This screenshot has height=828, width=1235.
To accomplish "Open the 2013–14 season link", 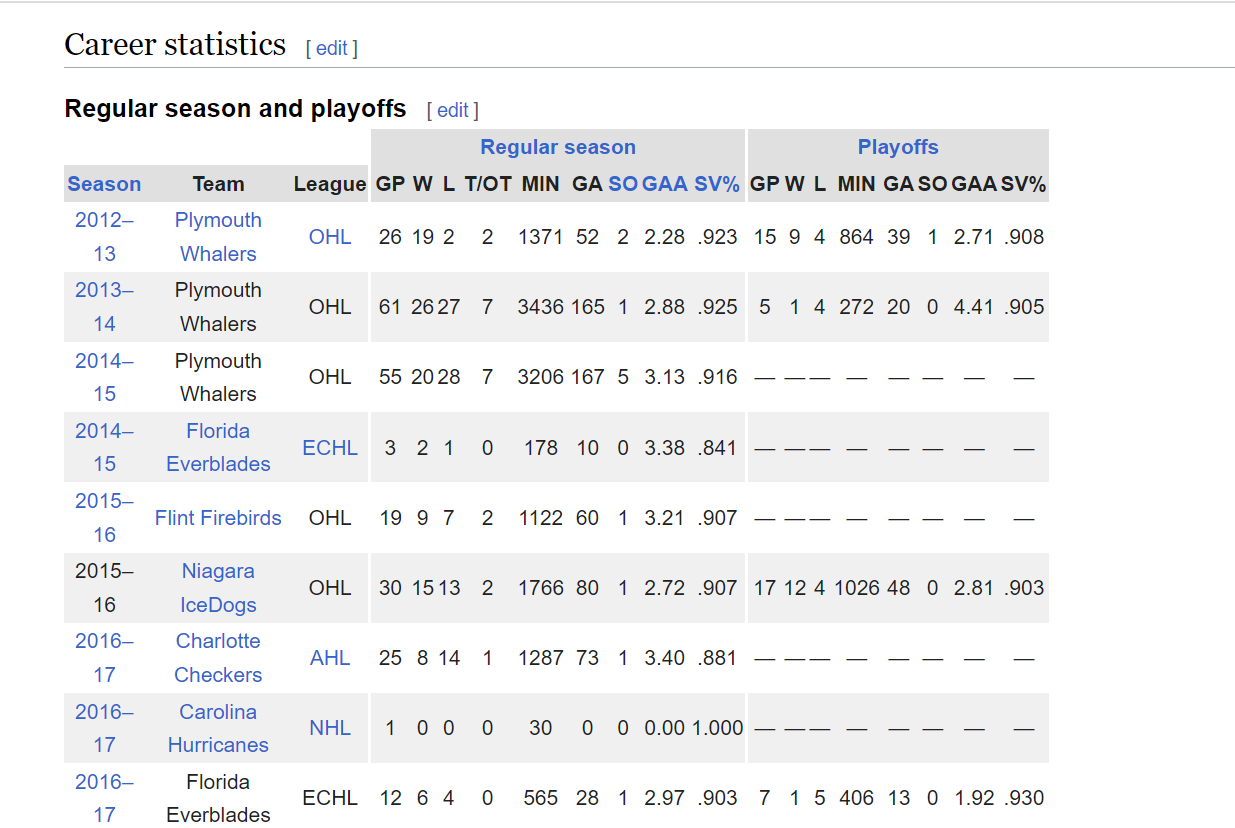I will tap(104, 307).
